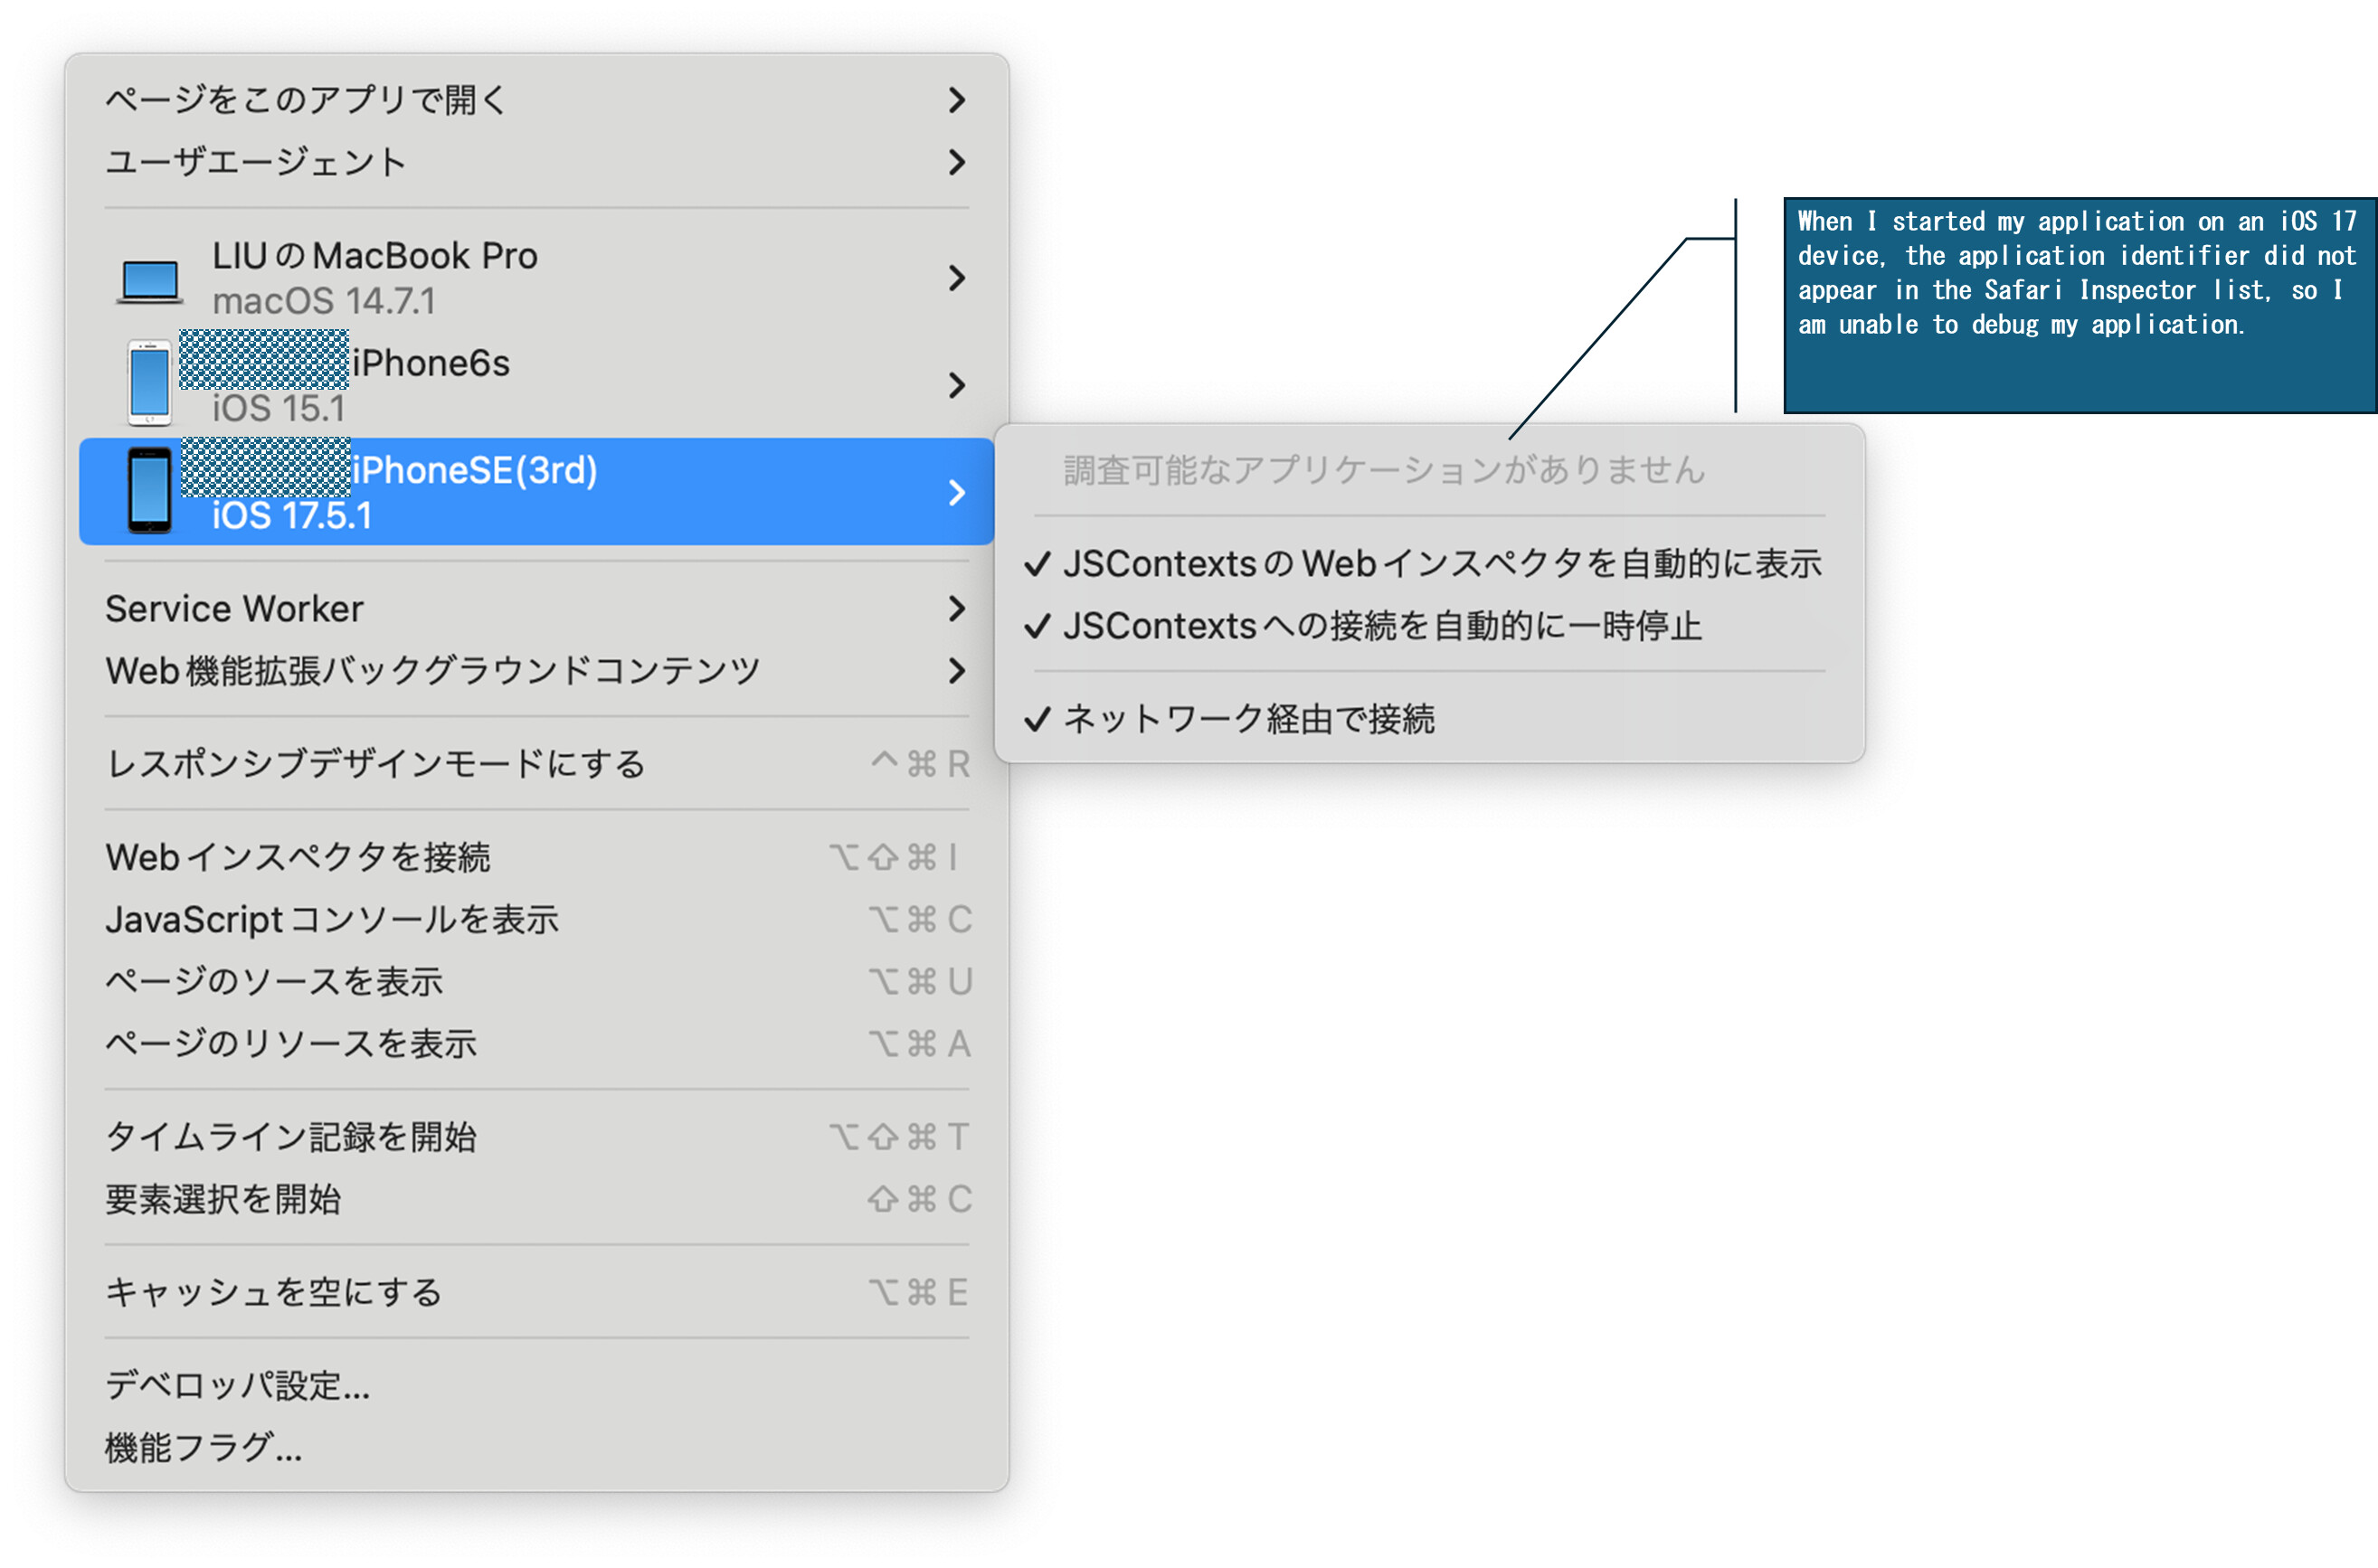
Task: Click the MacBook Pro laptop icon
Action: tap(150, 279)
